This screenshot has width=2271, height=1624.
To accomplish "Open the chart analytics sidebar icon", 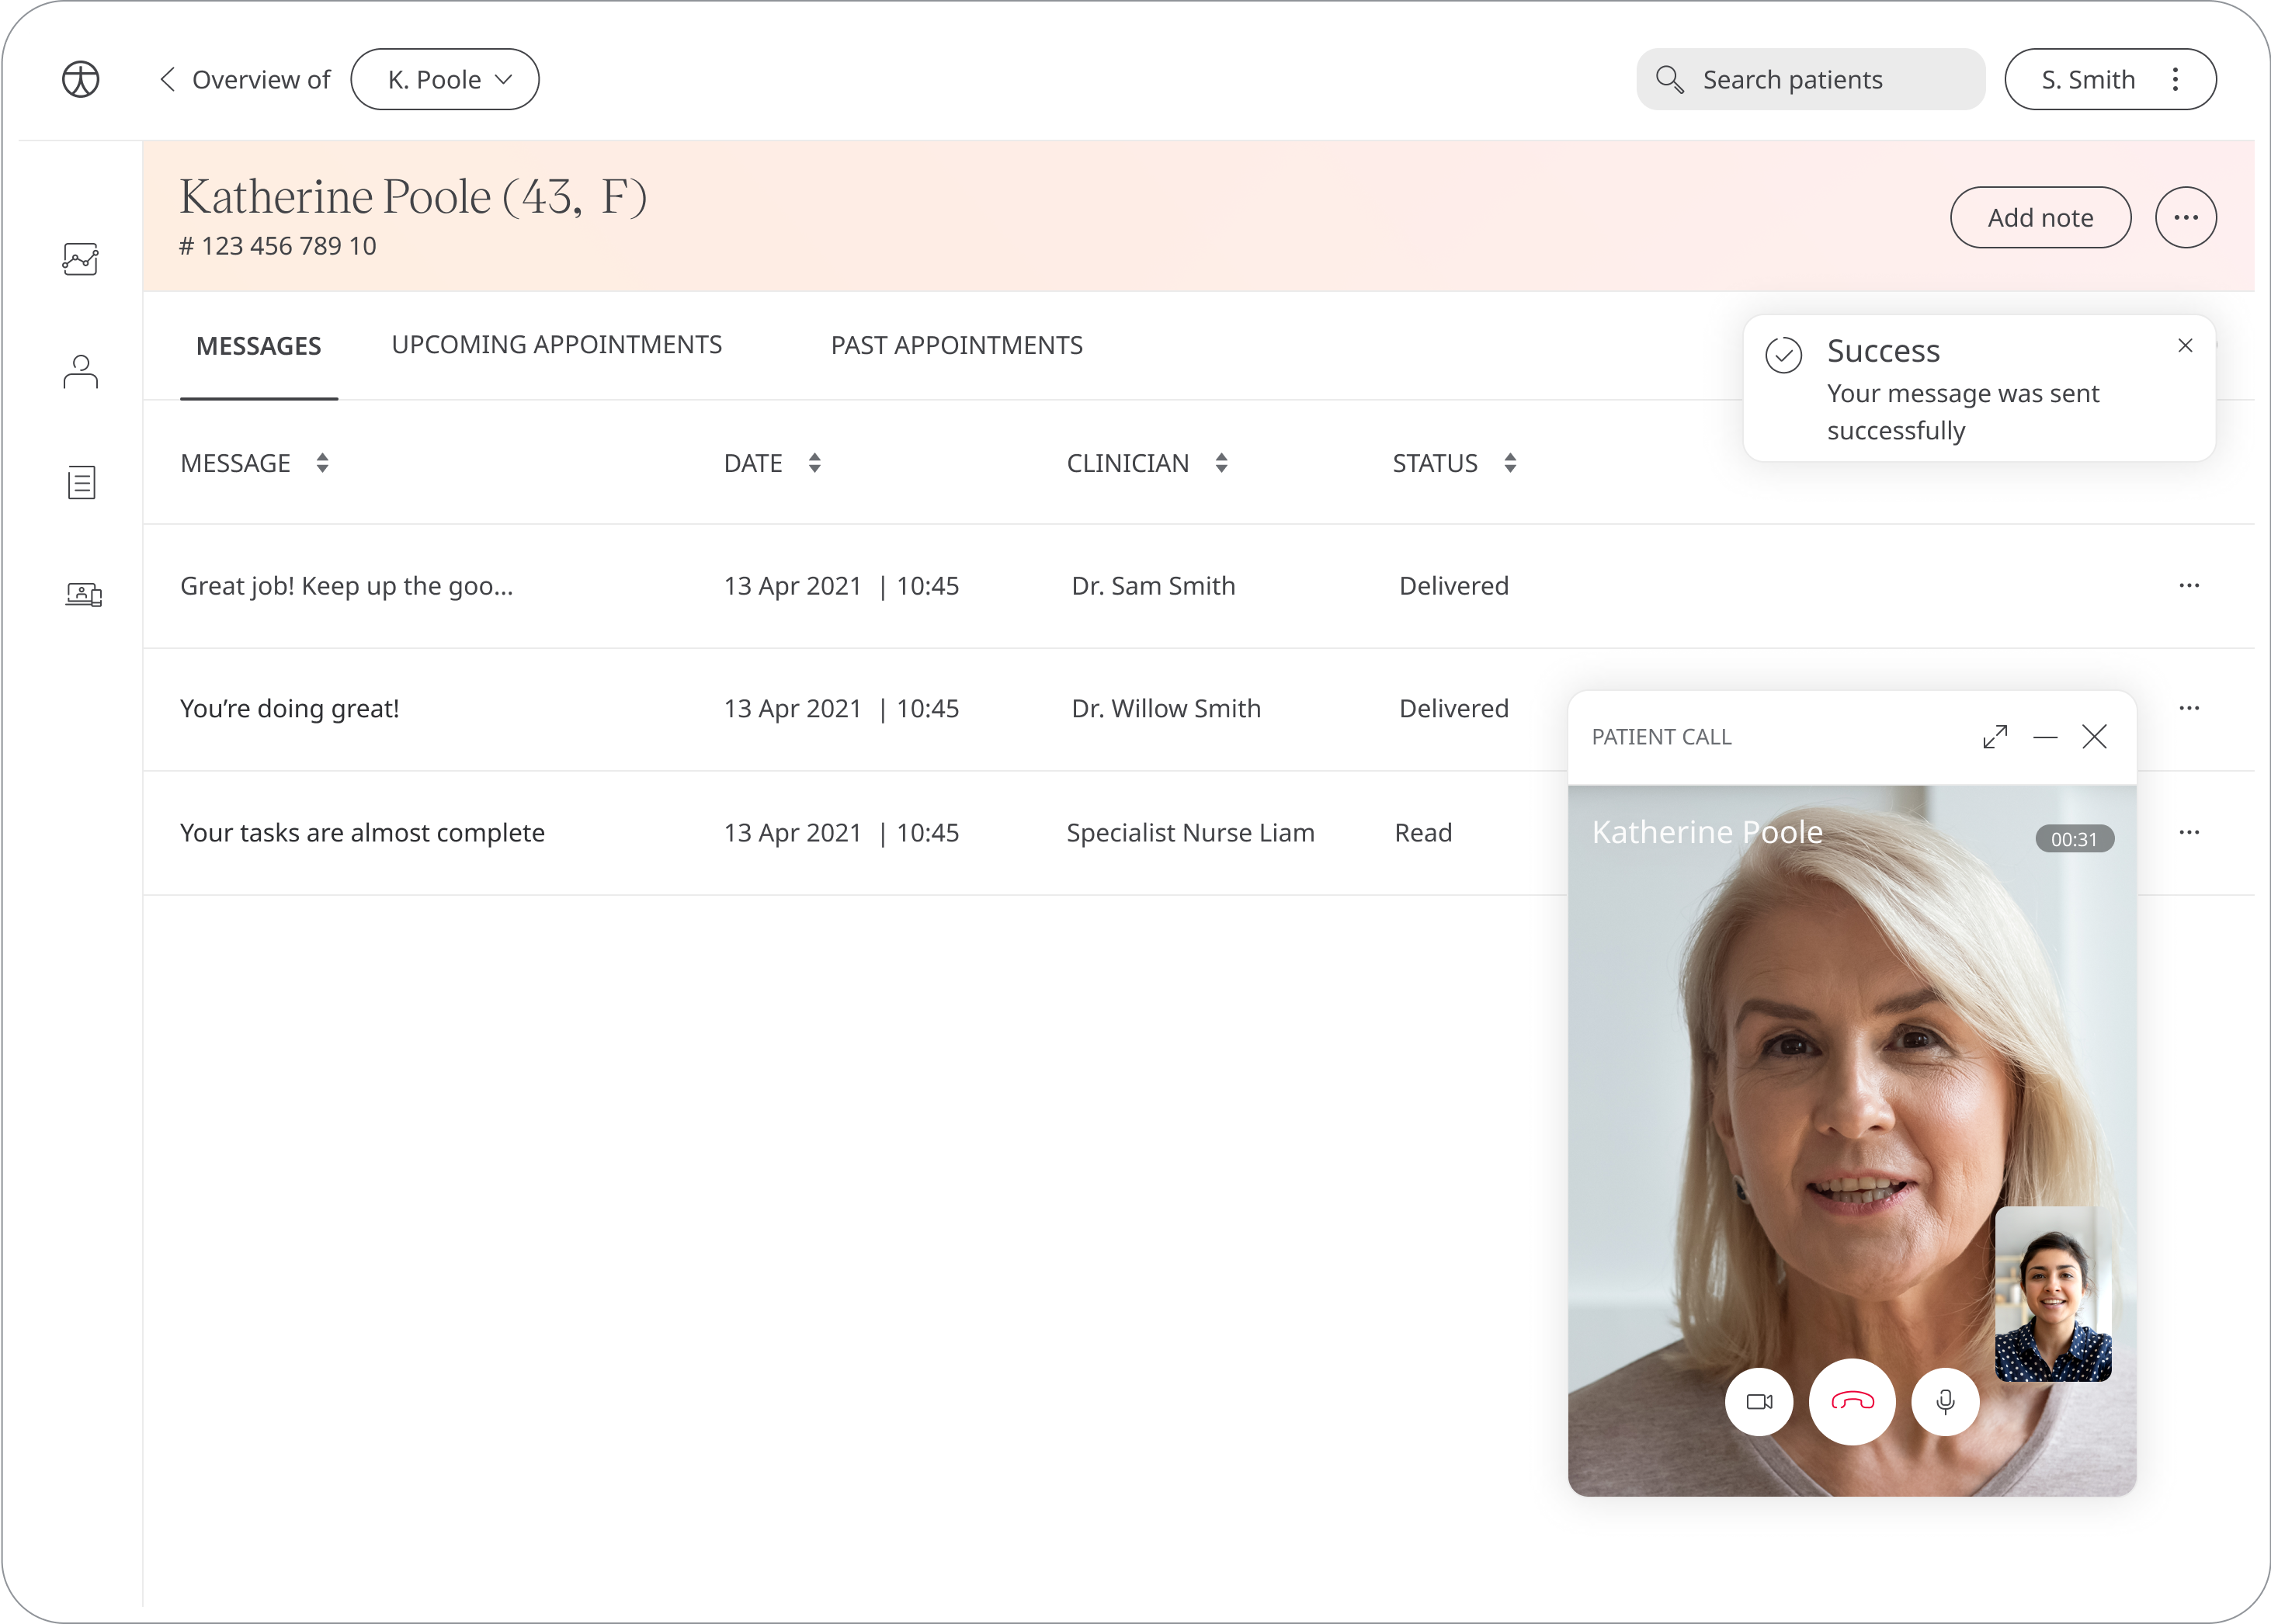I will click(x=81, y=259).
